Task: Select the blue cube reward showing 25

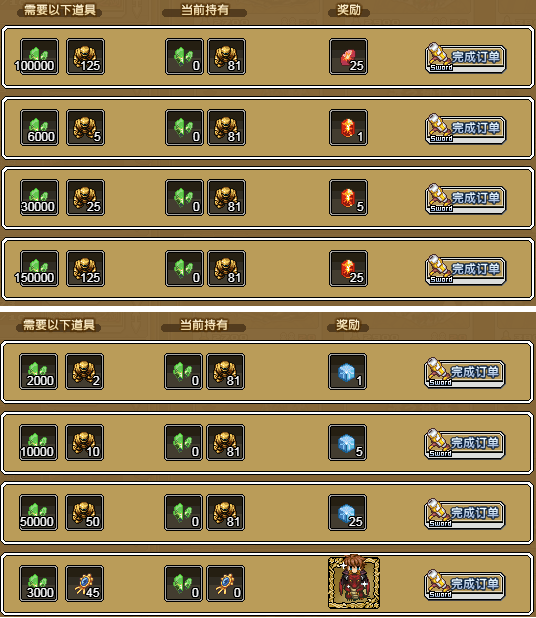Action: coord(348,513)
